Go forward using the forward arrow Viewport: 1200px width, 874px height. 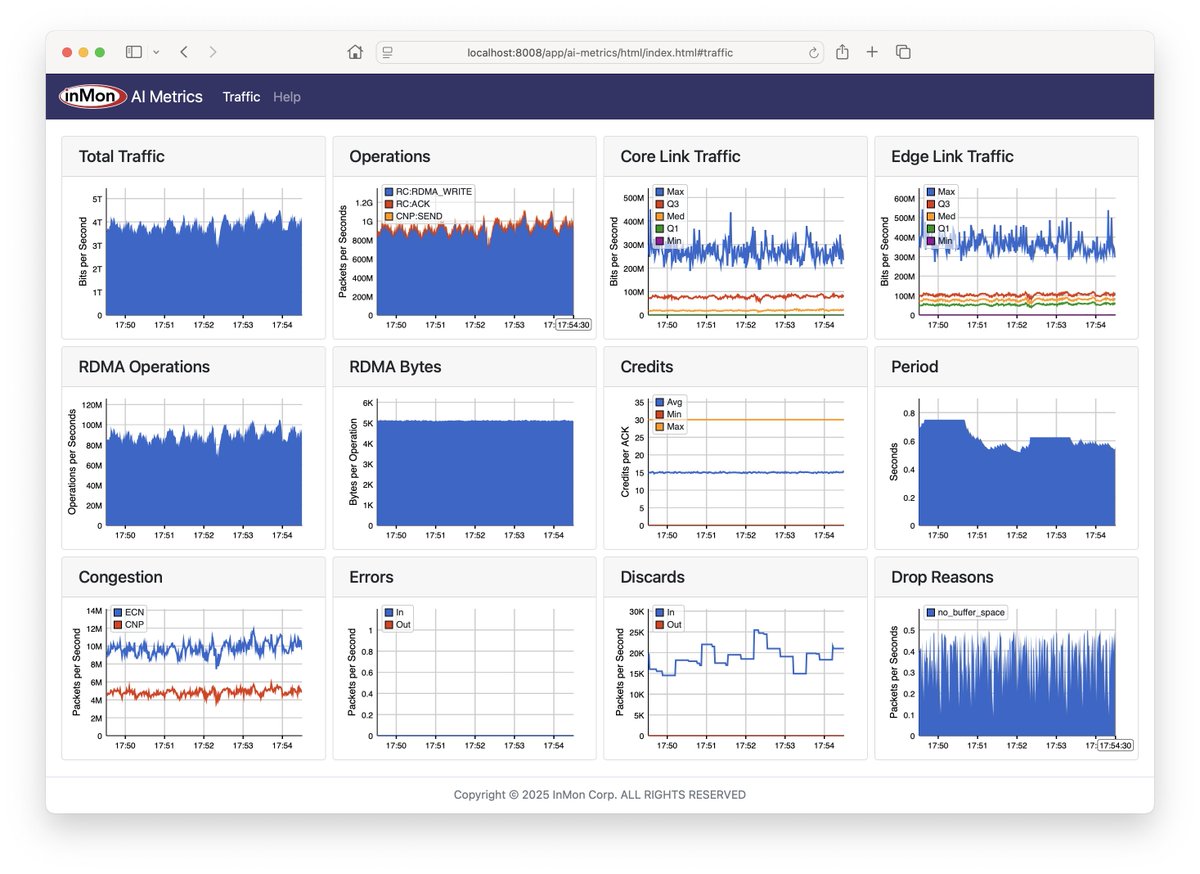[x=213, y=52]
